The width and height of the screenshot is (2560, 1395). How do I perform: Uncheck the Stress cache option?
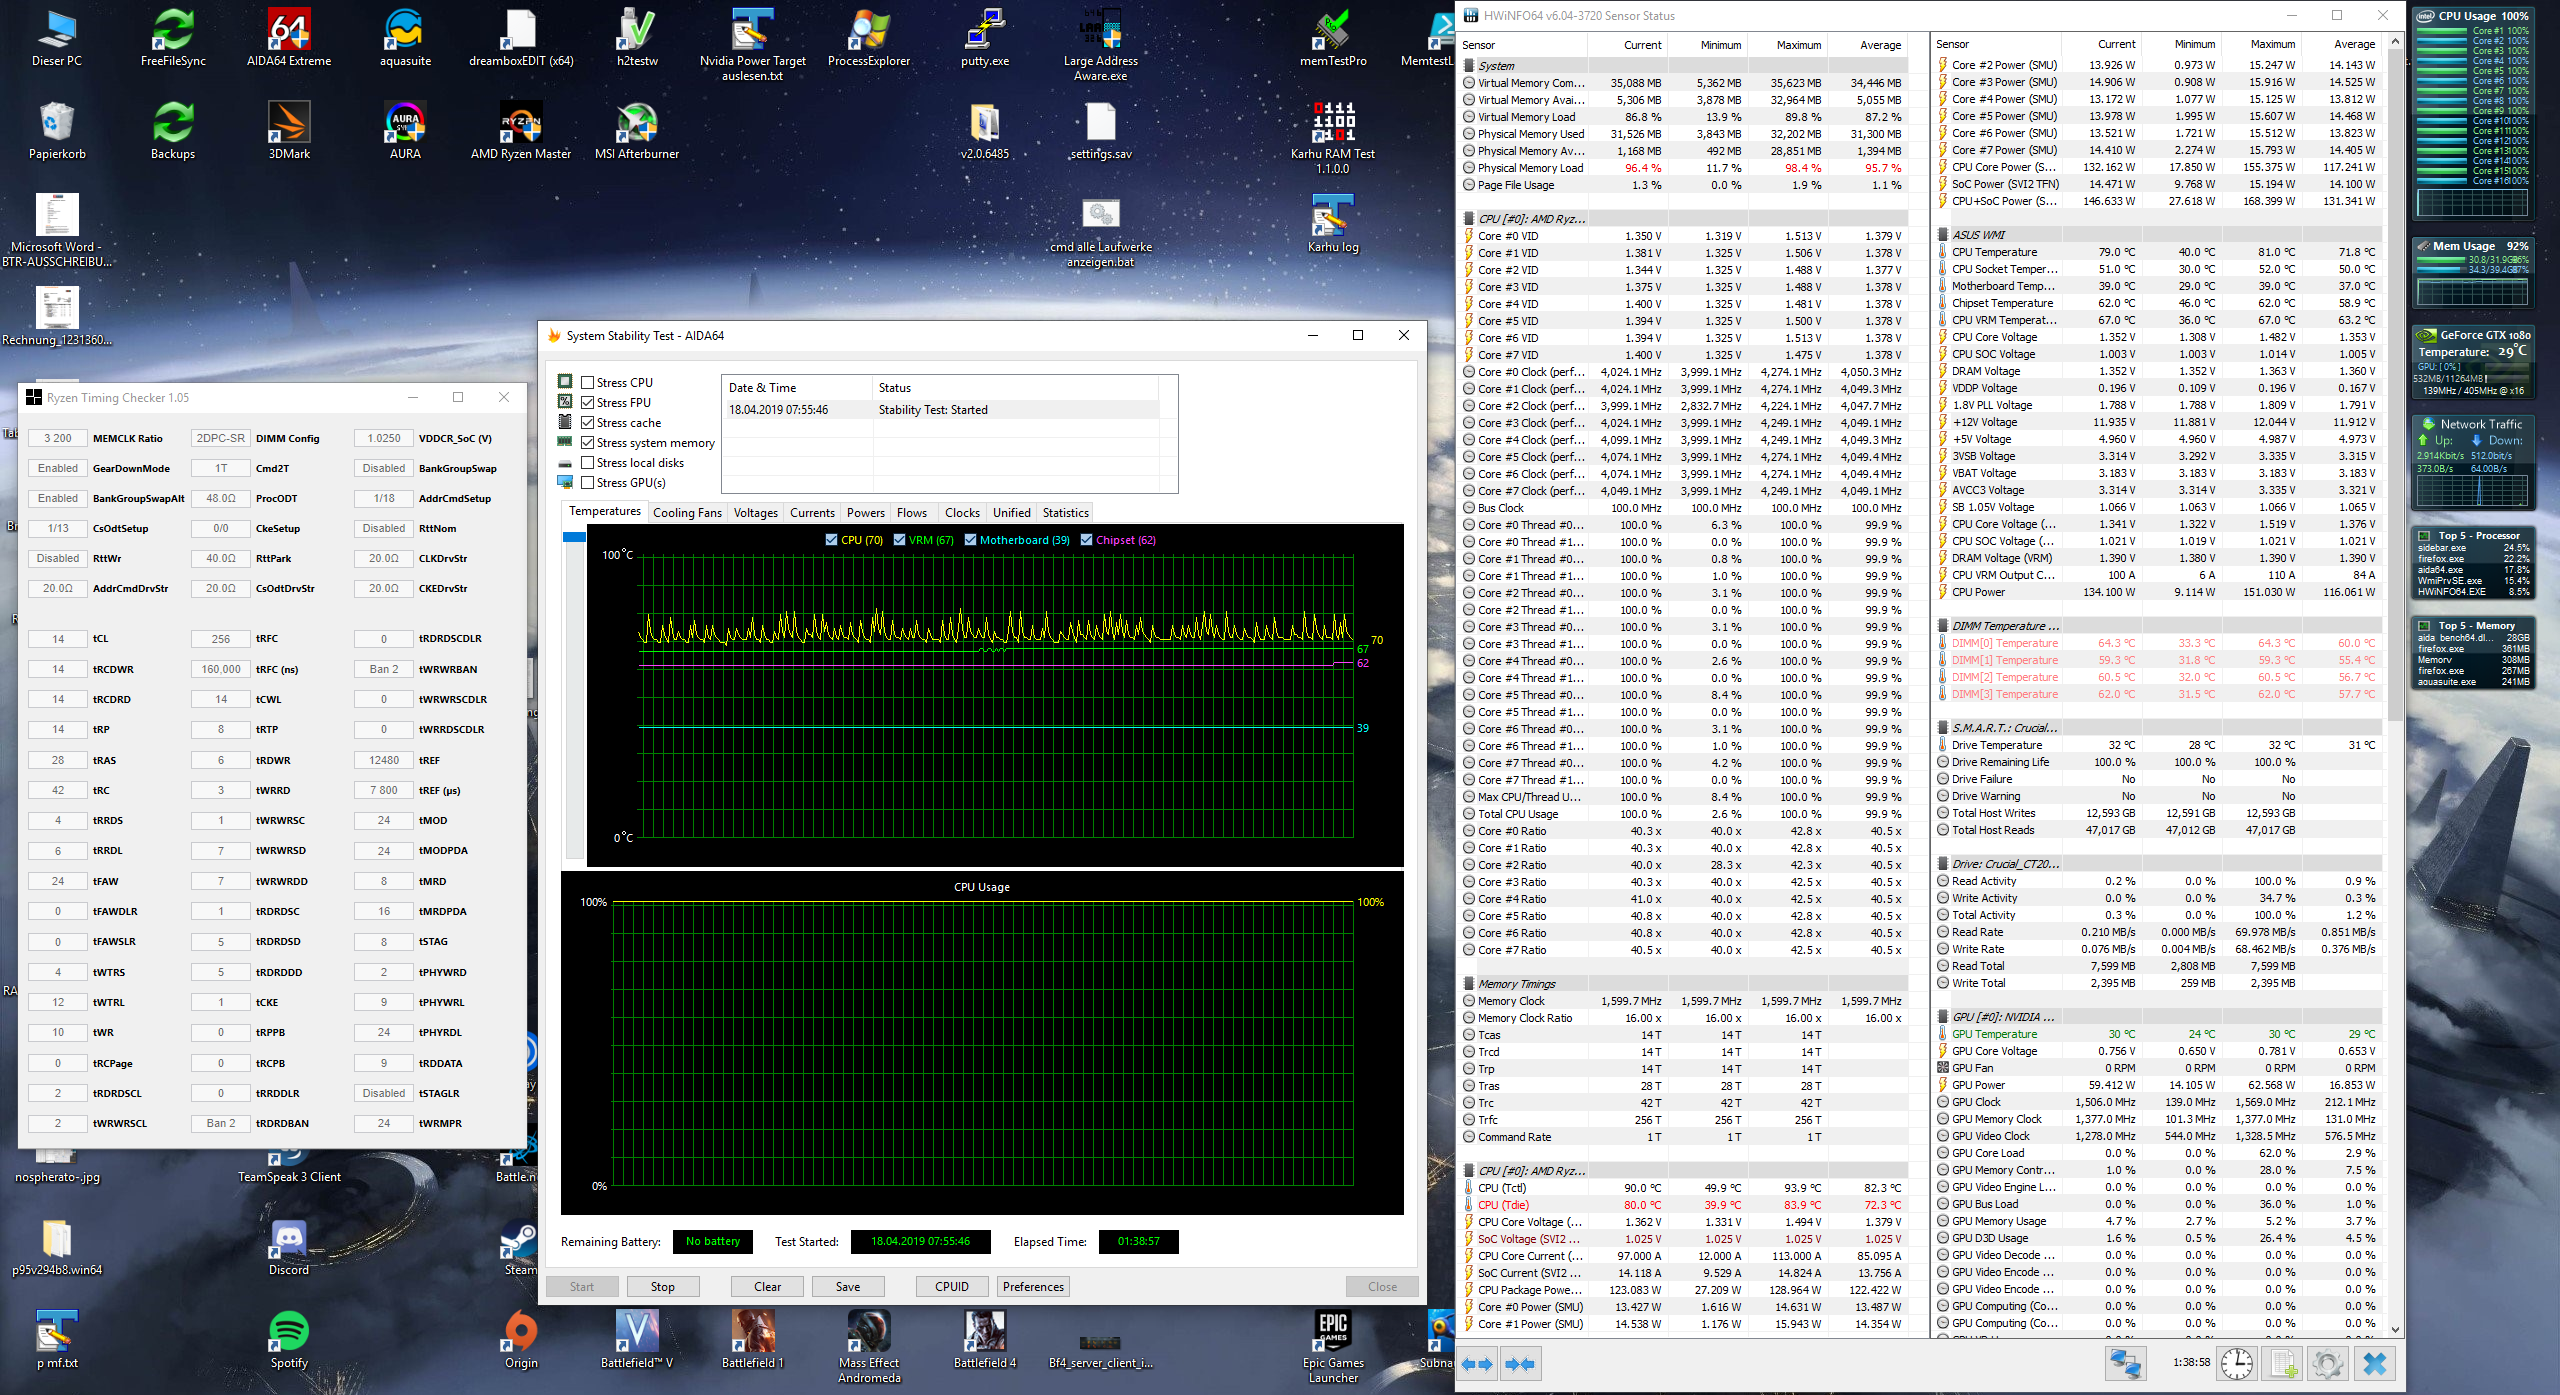588,423
